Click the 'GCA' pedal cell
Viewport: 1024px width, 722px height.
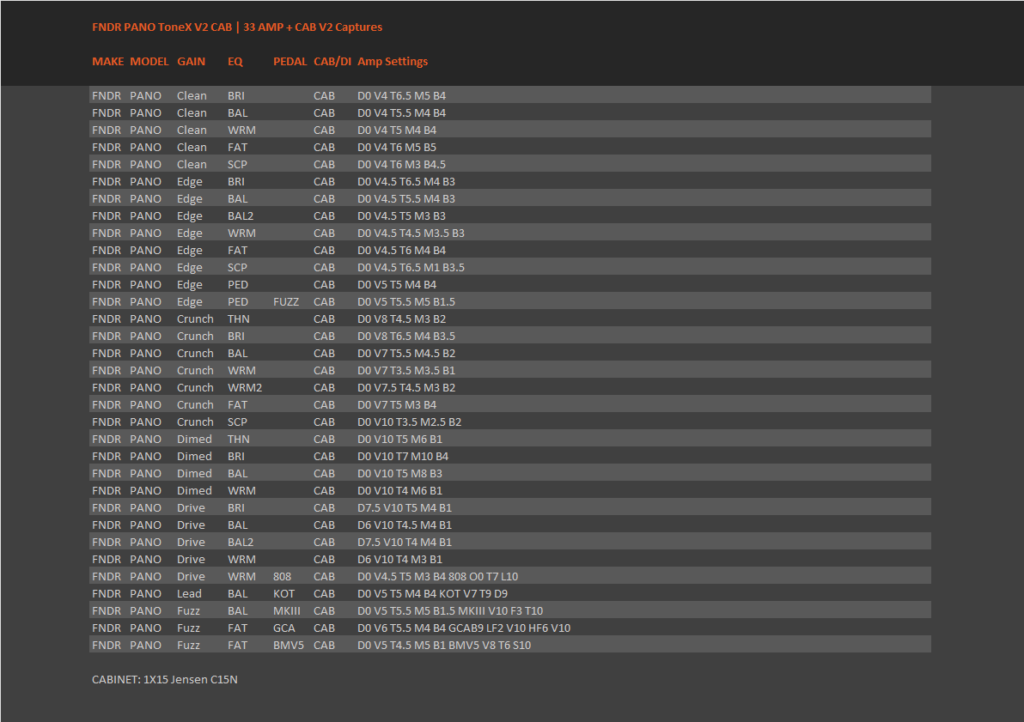click(x=284, y=629)
